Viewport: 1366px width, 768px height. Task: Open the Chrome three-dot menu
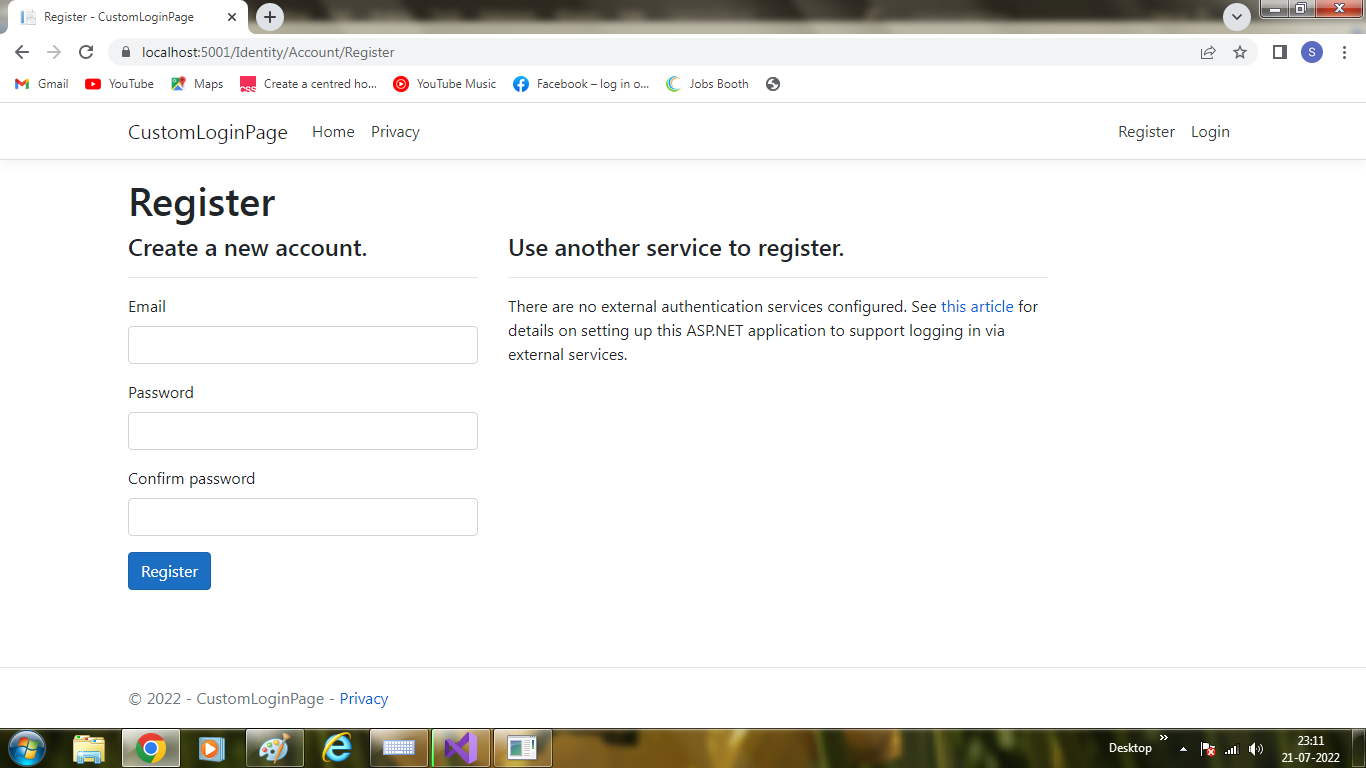1344,52
